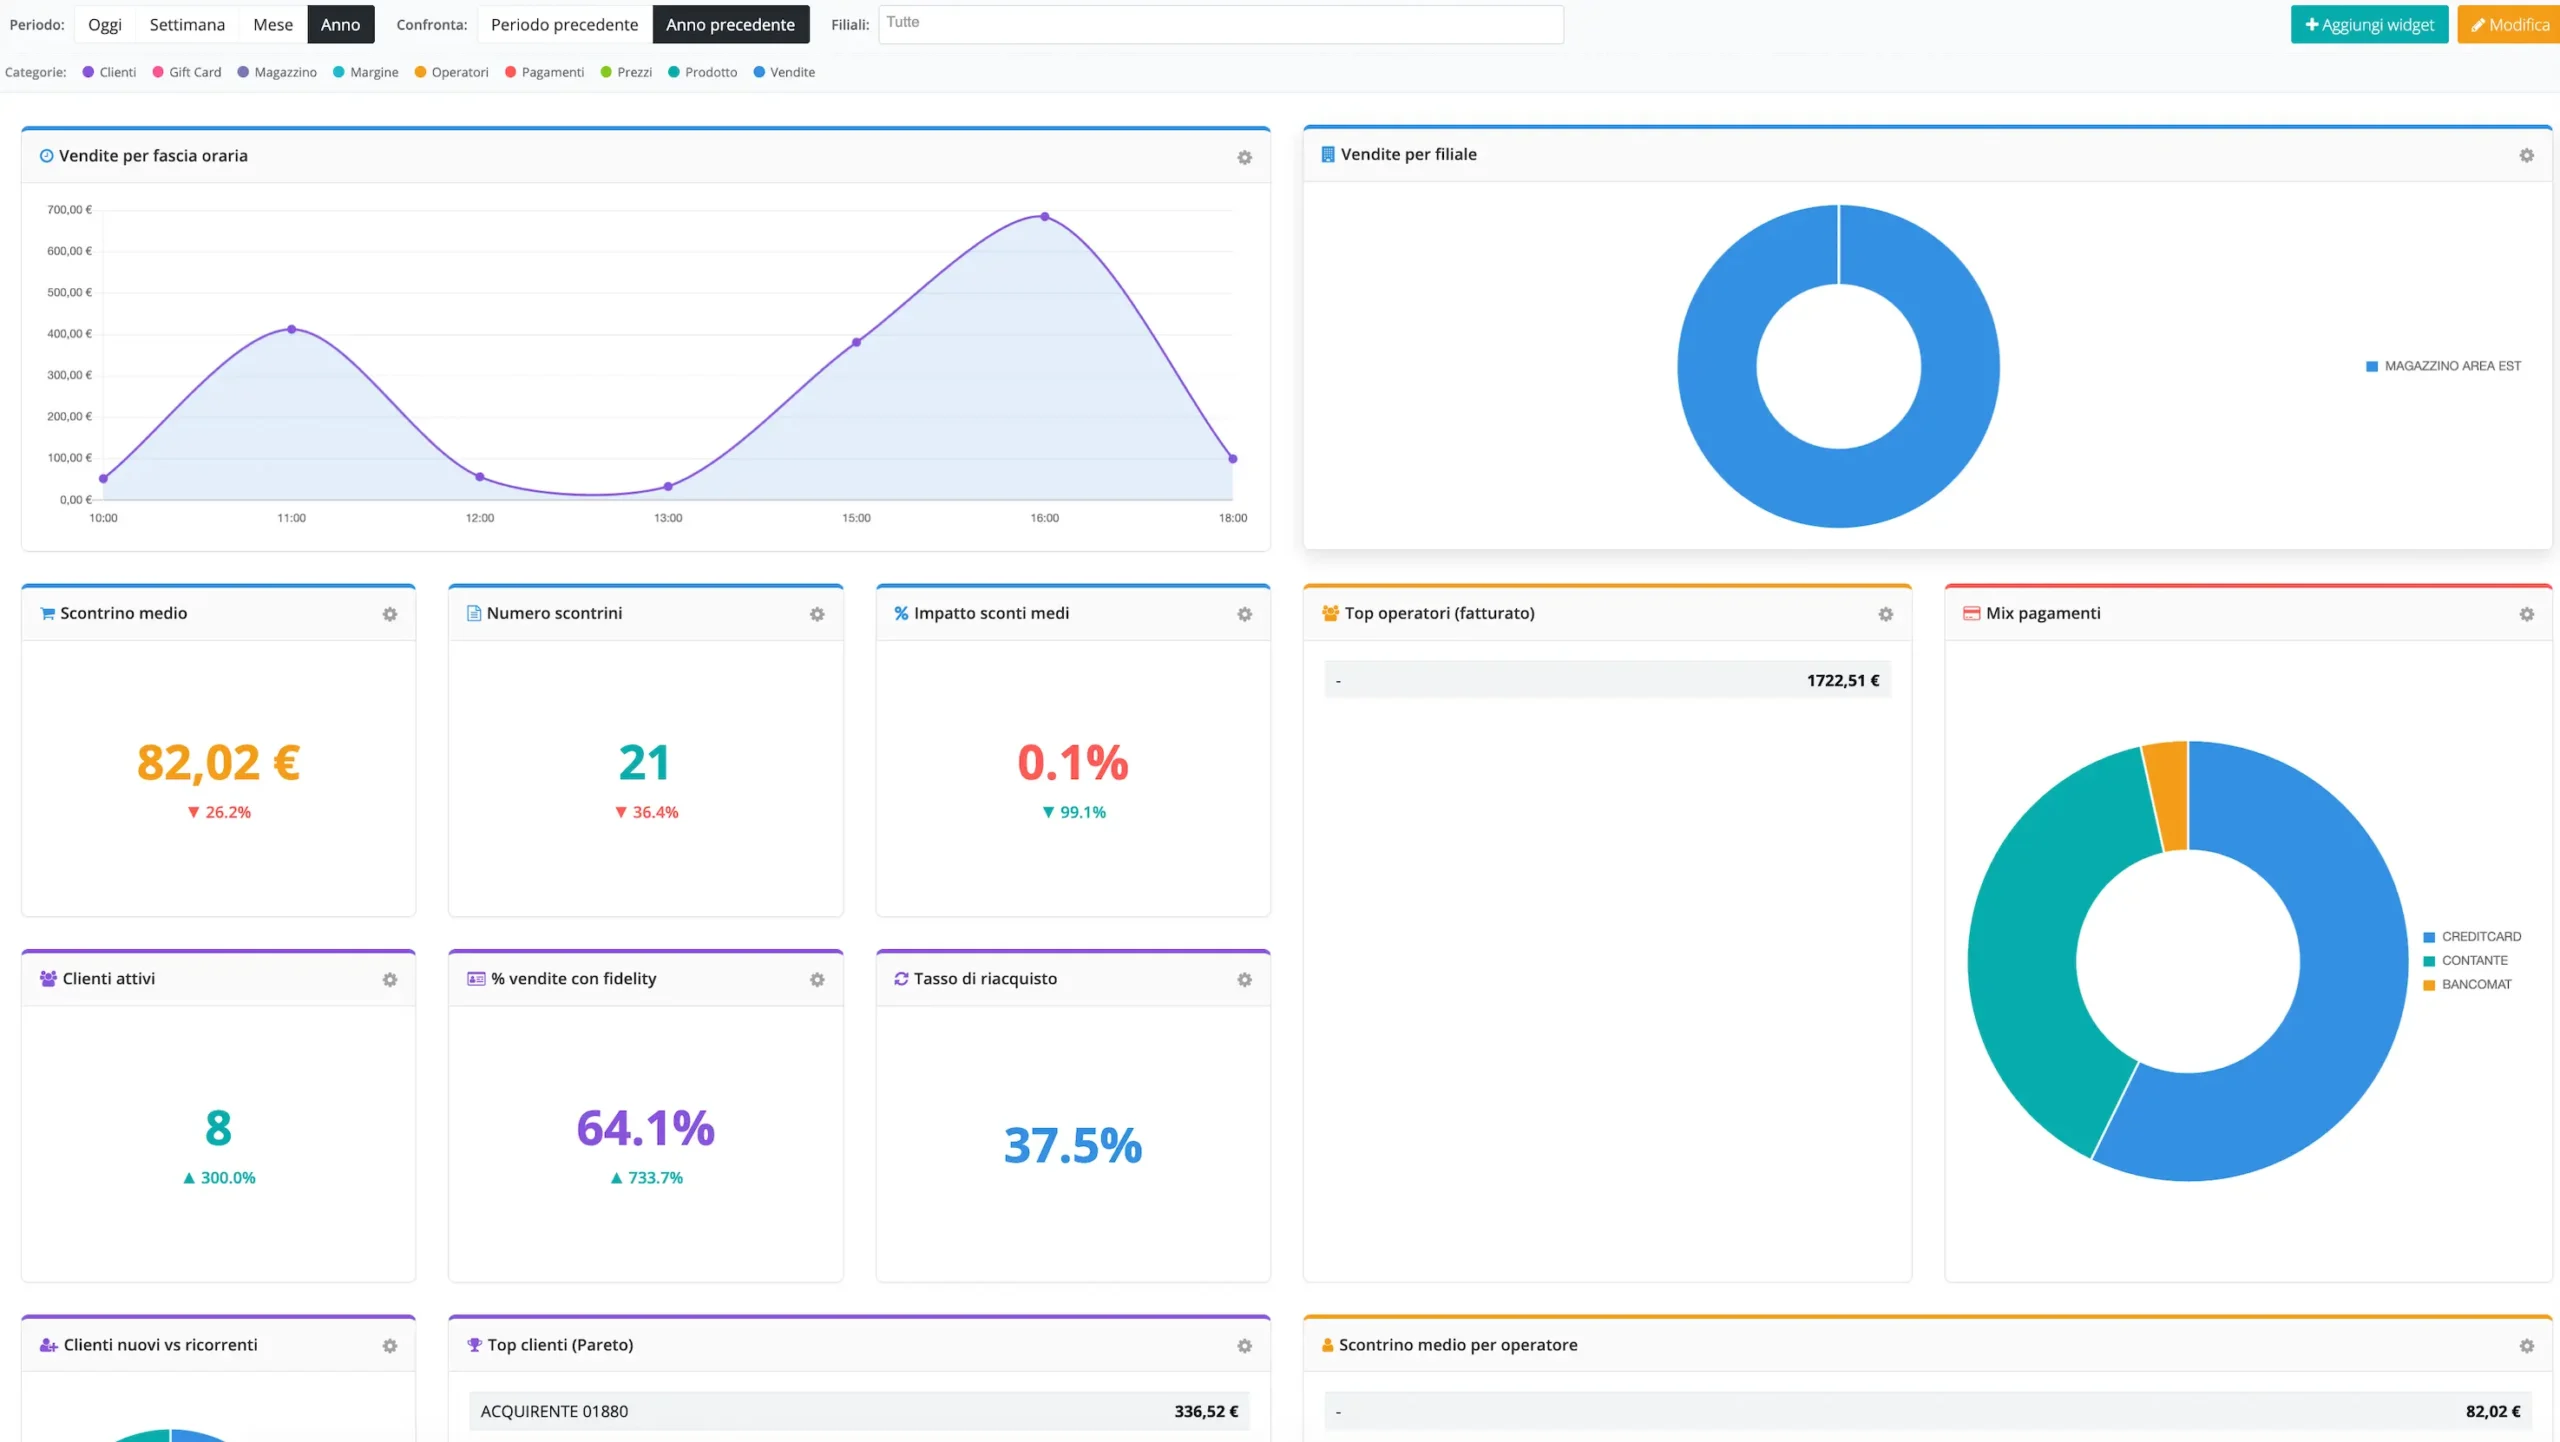Click gear on Clienti attivi widget
This screenshot has width=2560, height=1442.
point(390,979)
